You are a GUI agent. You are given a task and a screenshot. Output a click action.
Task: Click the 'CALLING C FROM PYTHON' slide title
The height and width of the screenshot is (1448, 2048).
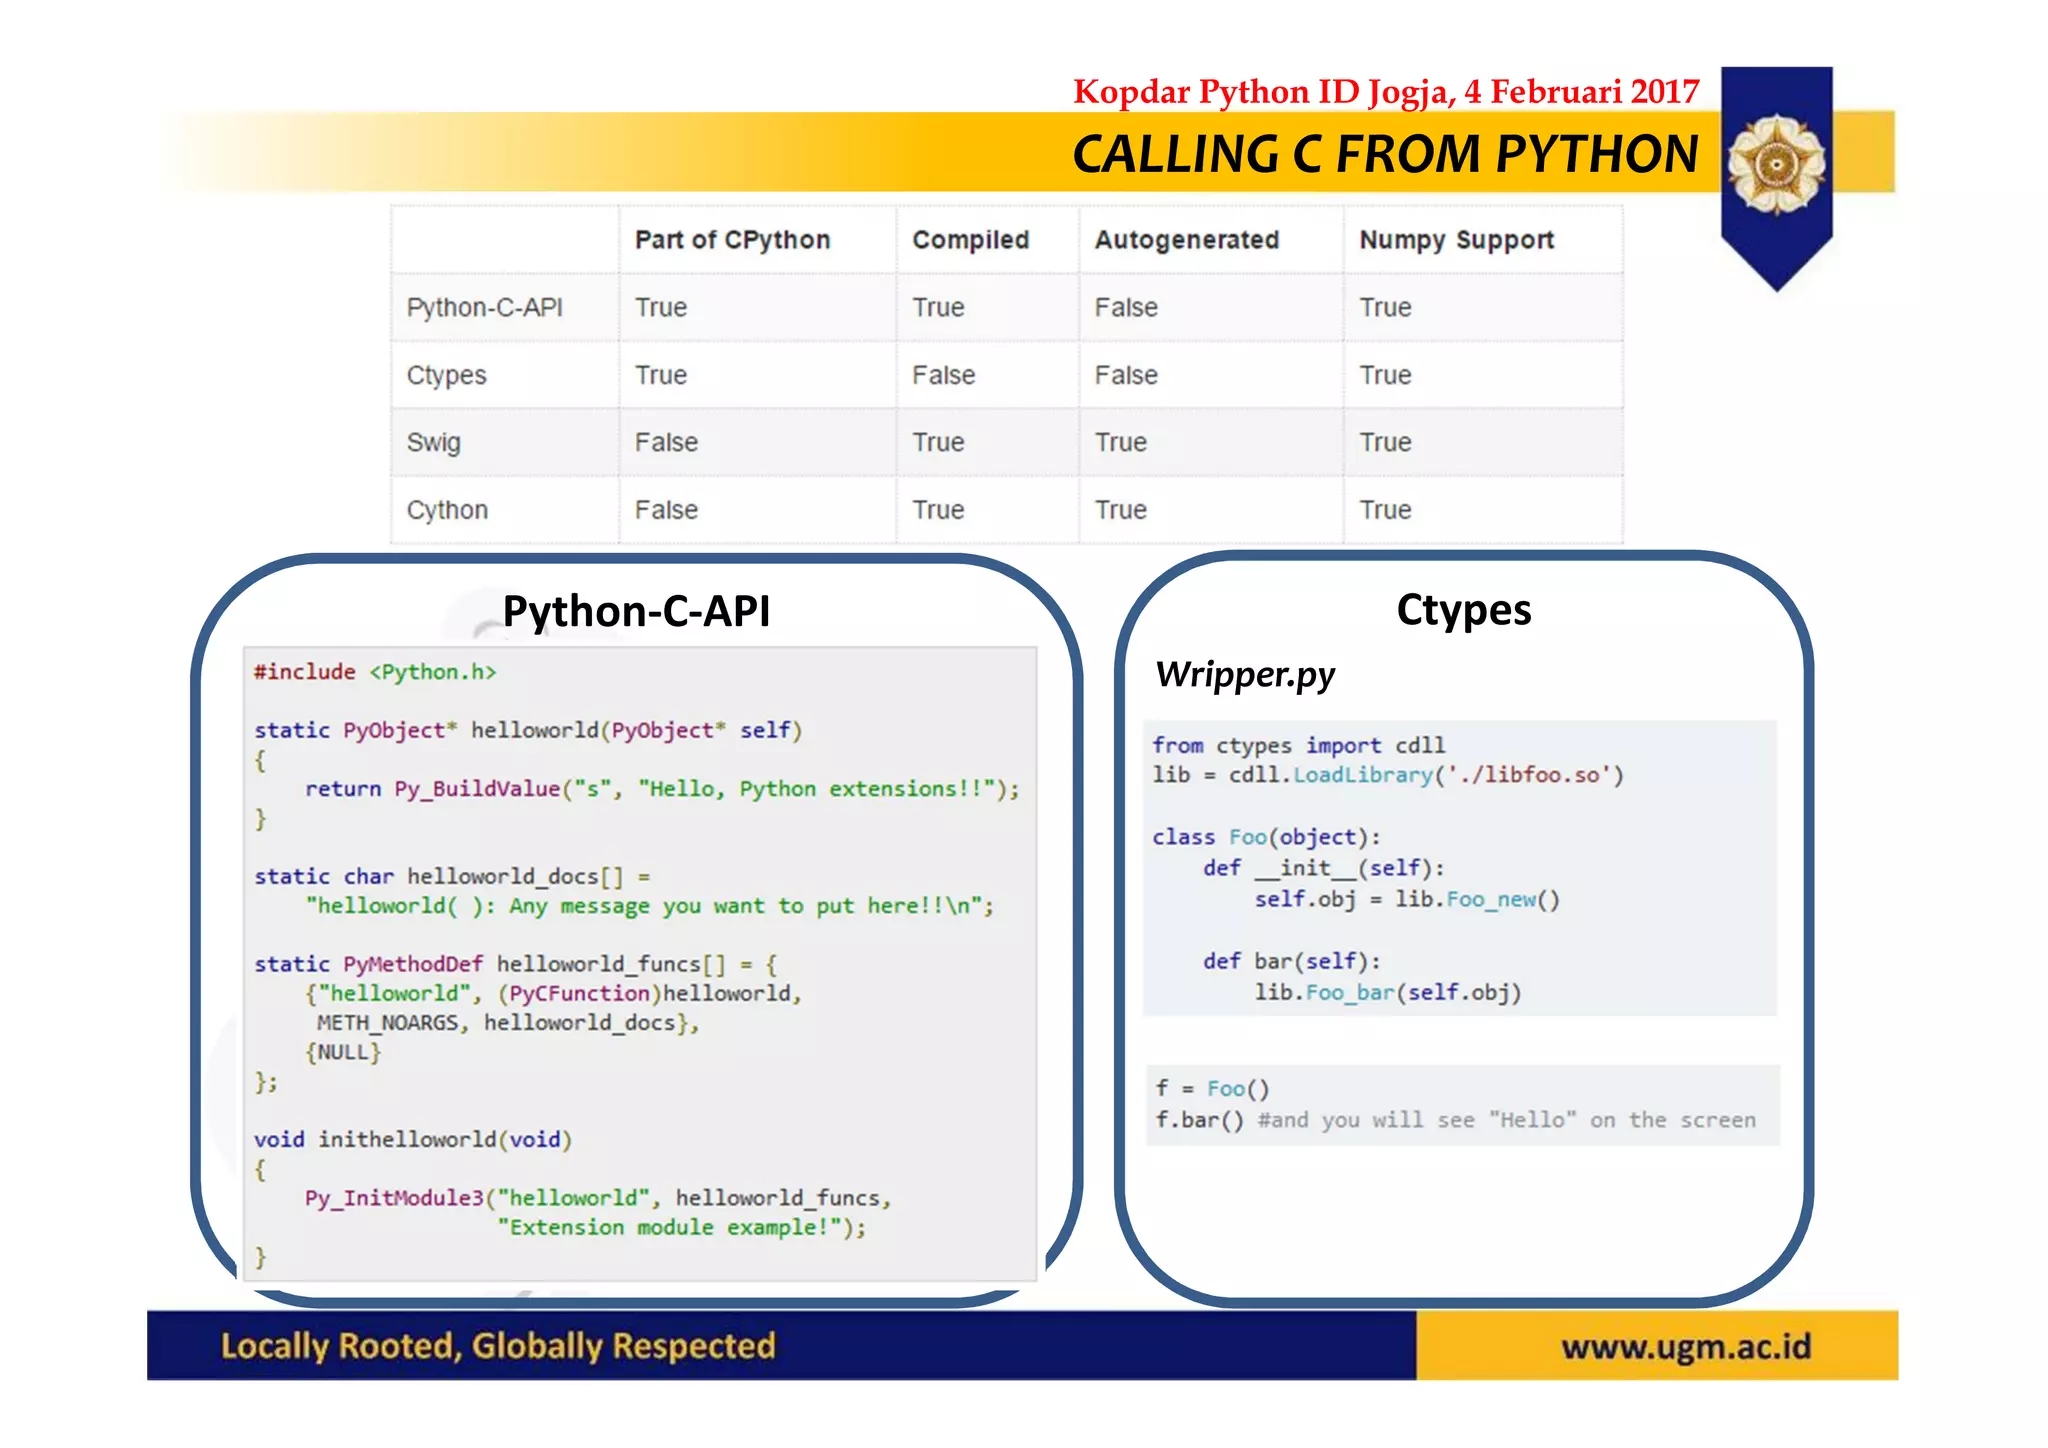click(1385, 154)
